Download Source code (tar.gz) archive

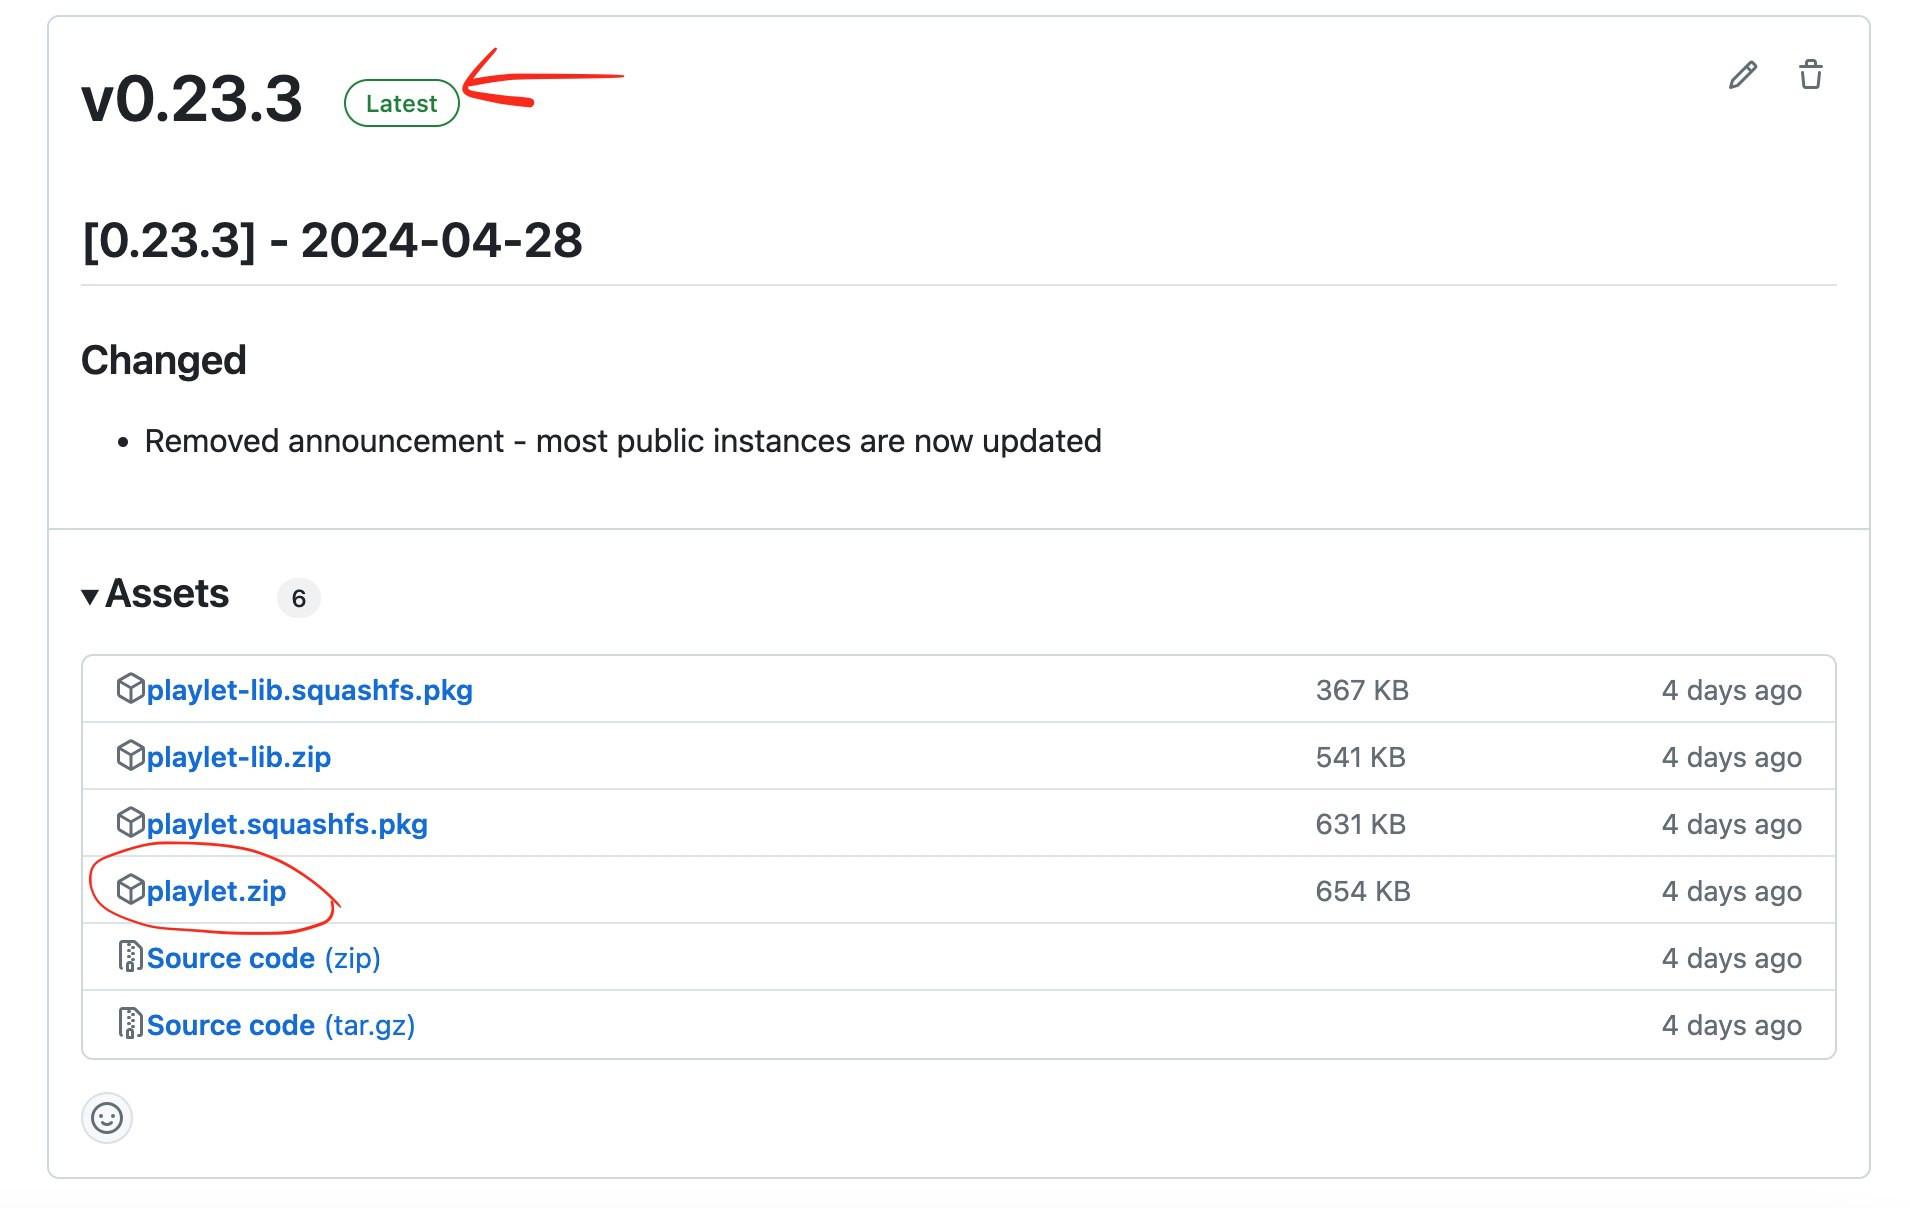pos(280,1025)
